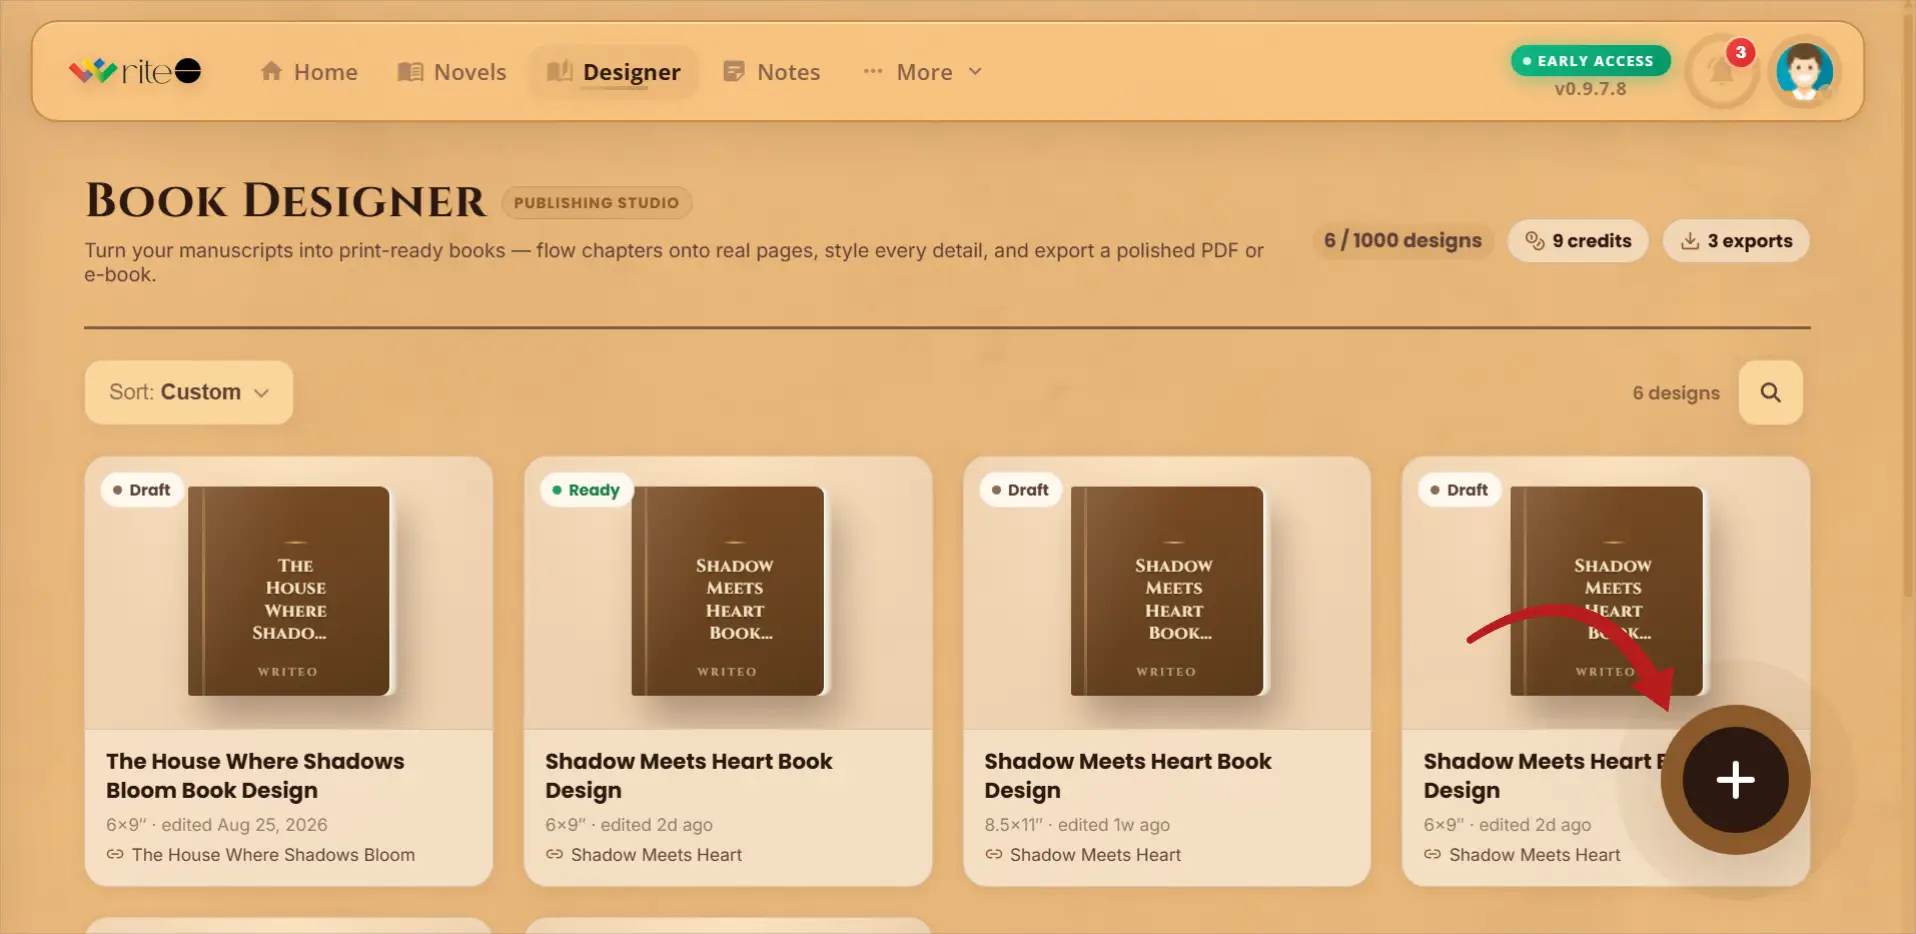
Task: Click '6×9" · edited Aug 25, 2026' text
Action: click(x=217, y=825)
